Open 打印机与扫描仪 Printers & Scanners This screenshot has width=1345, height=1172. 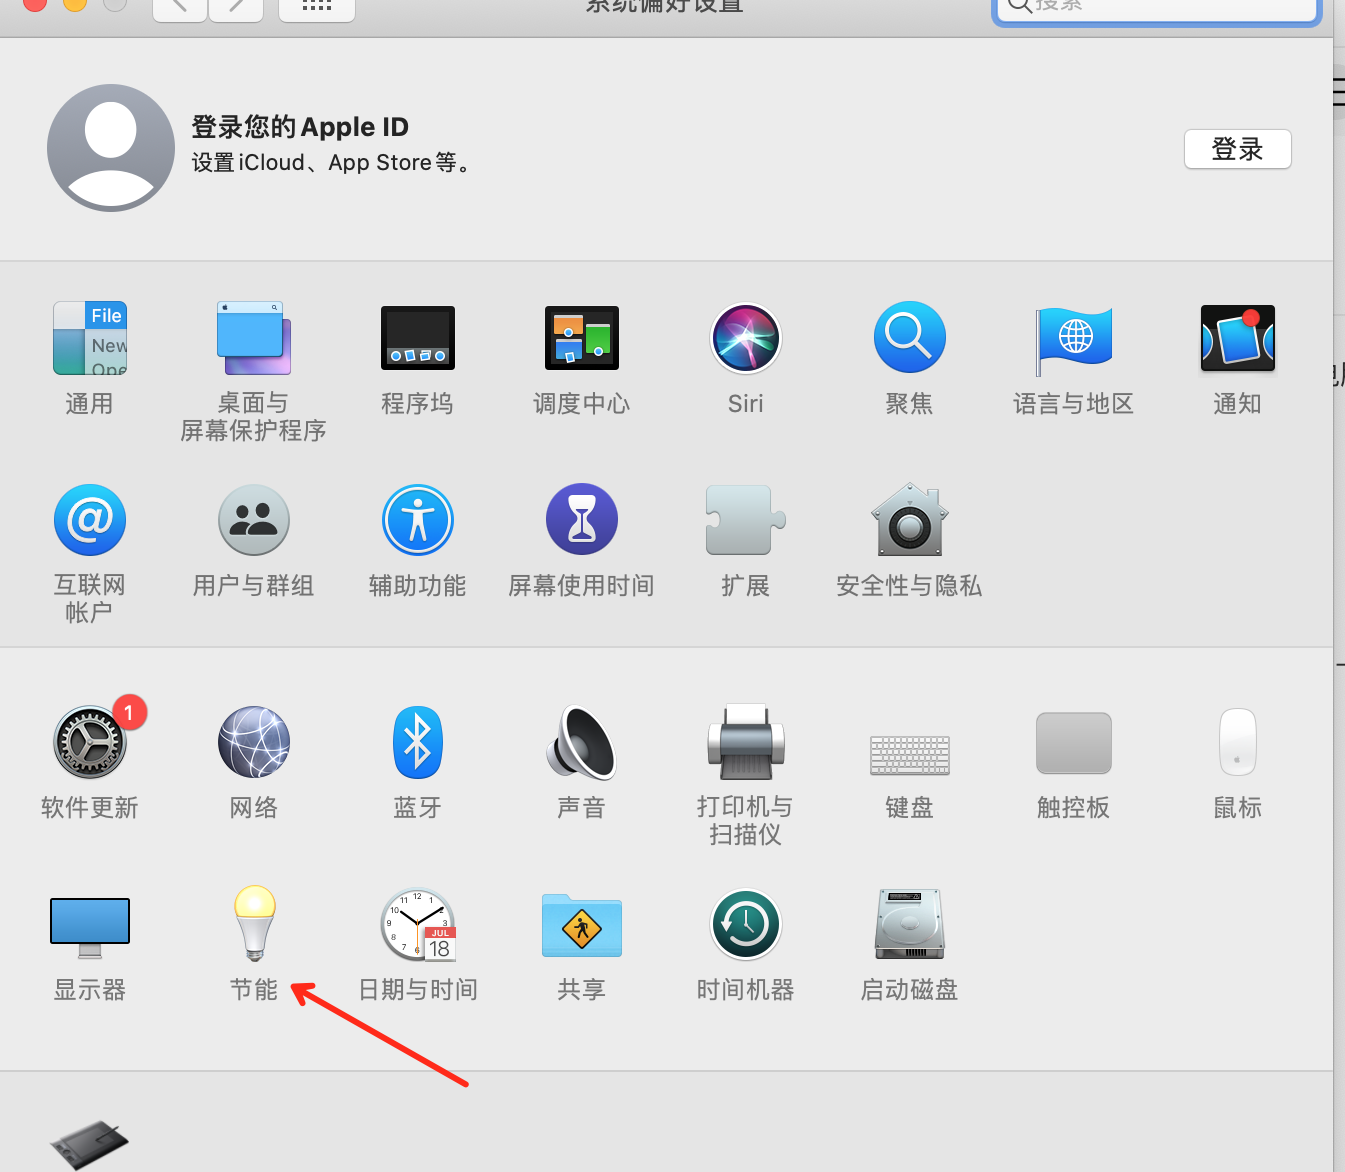point(745,743)
